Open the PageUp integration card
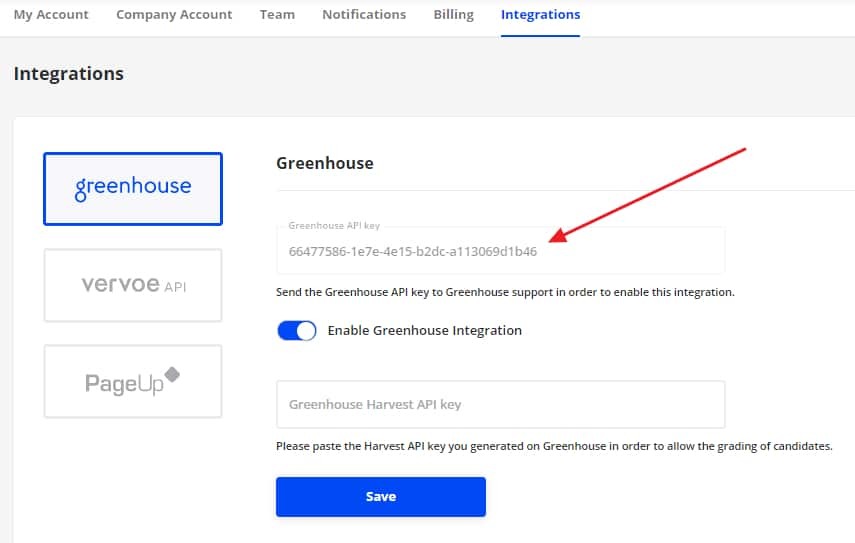Image resolution: width=855 pixels, height=543 pixels. coord(133,381)
